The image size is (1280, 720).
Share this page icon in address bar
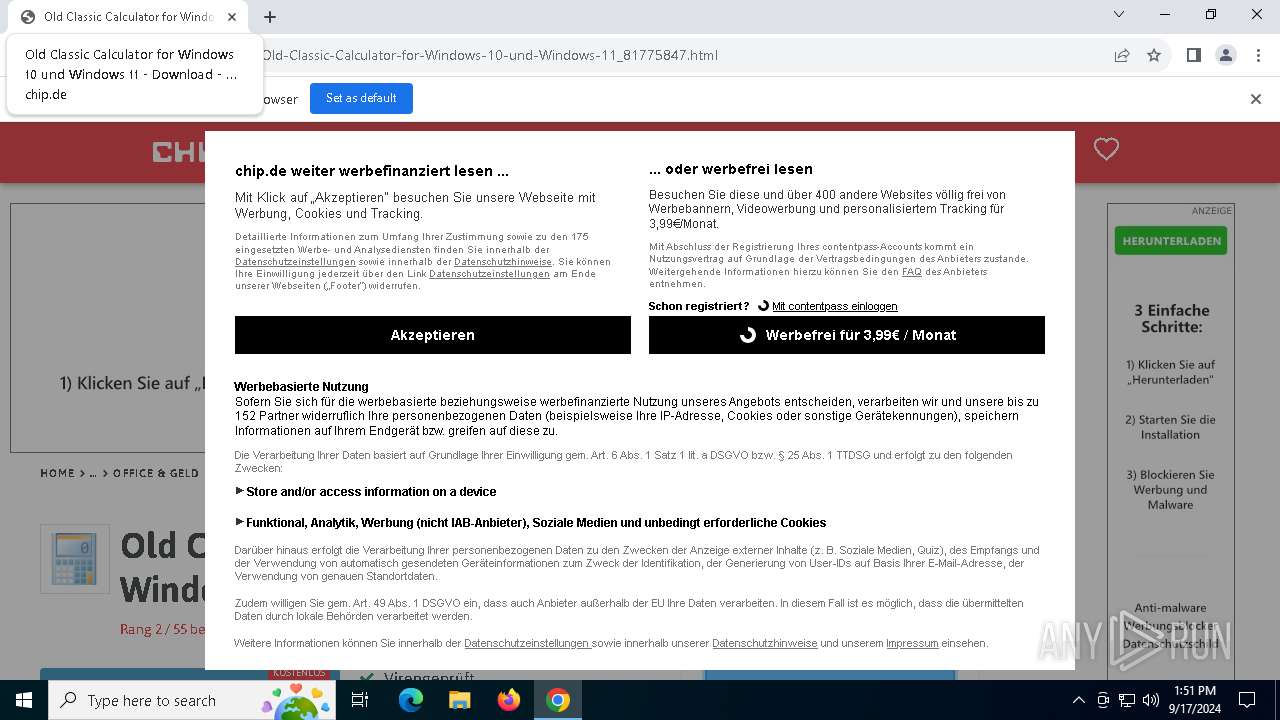click(1122, 55)
